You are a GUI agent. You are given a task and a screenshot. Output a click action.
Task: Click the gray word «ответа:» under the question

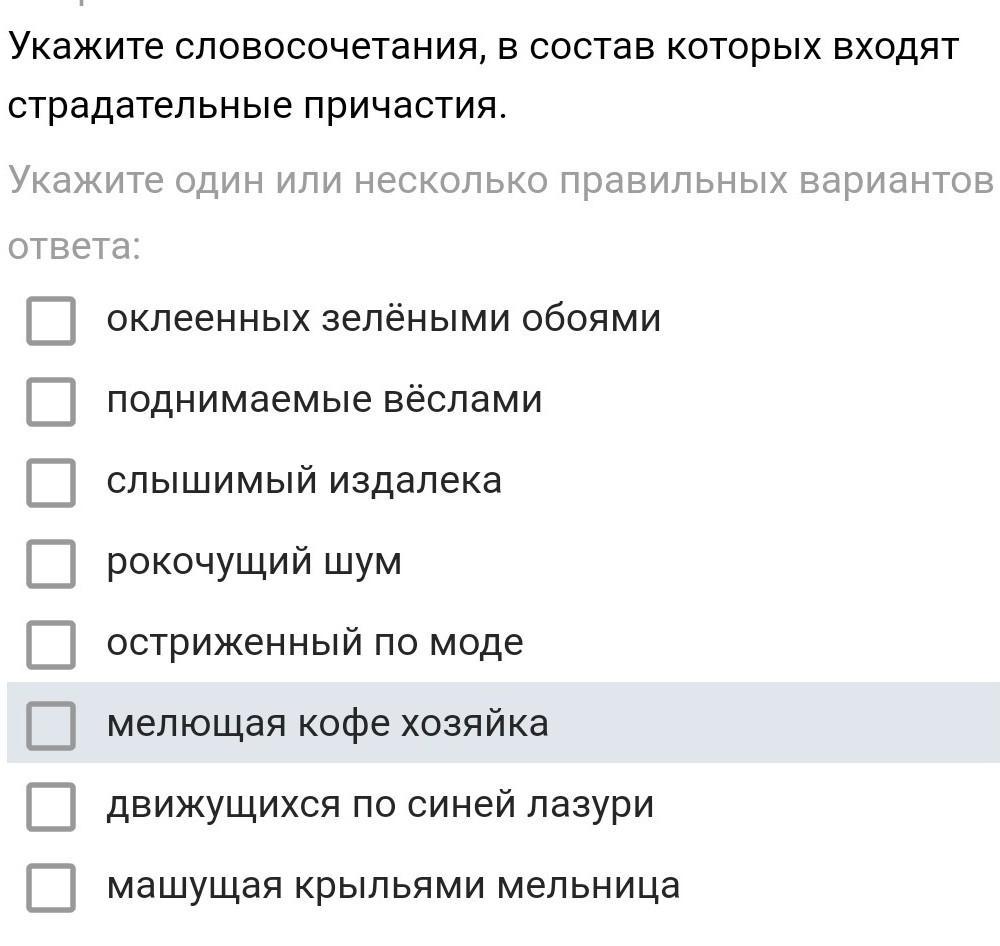coord(75,246)
